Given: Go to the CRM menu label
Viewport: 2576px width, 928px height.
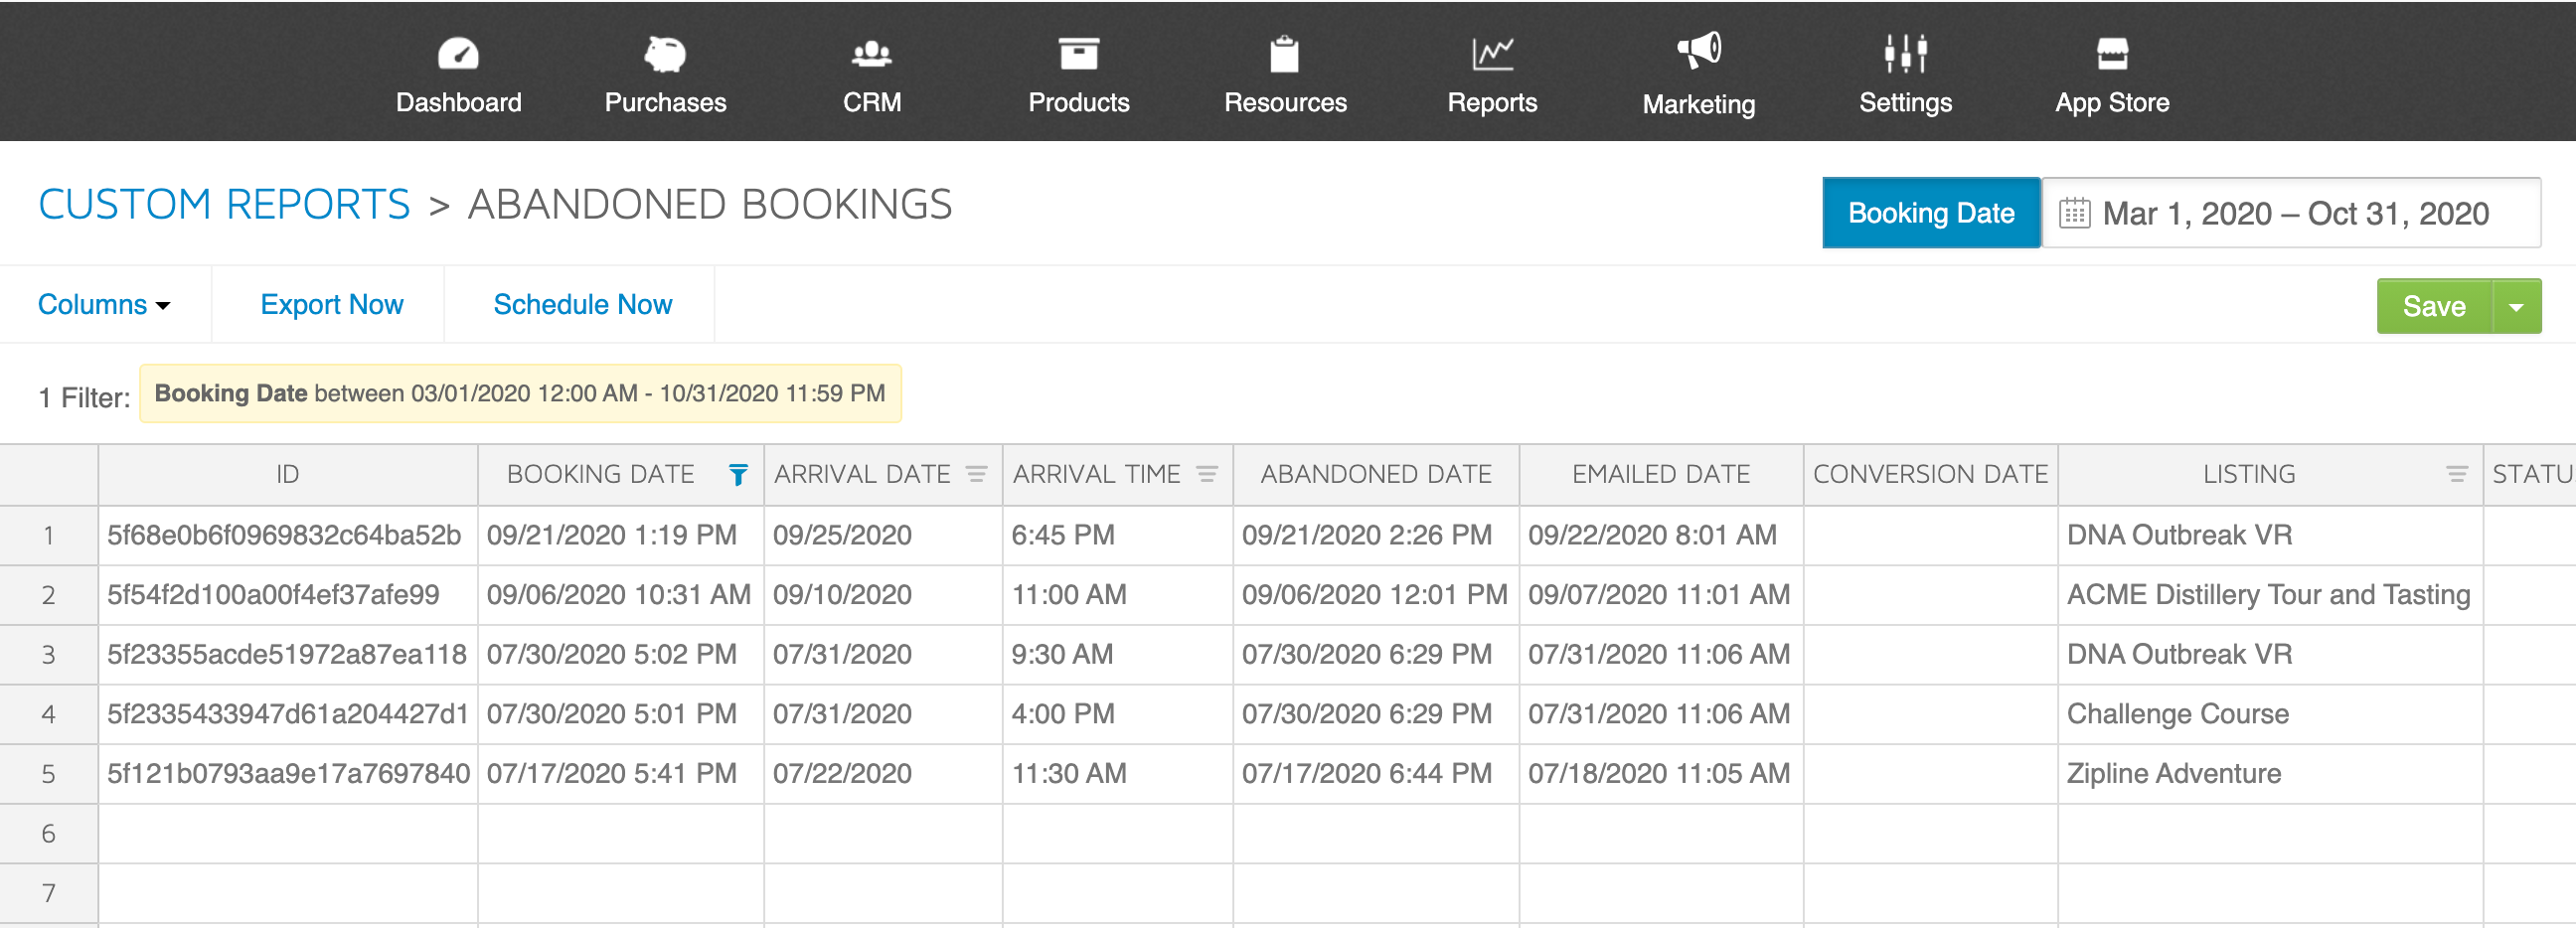Looking at the screenshot, I should (x=871, y=102).
